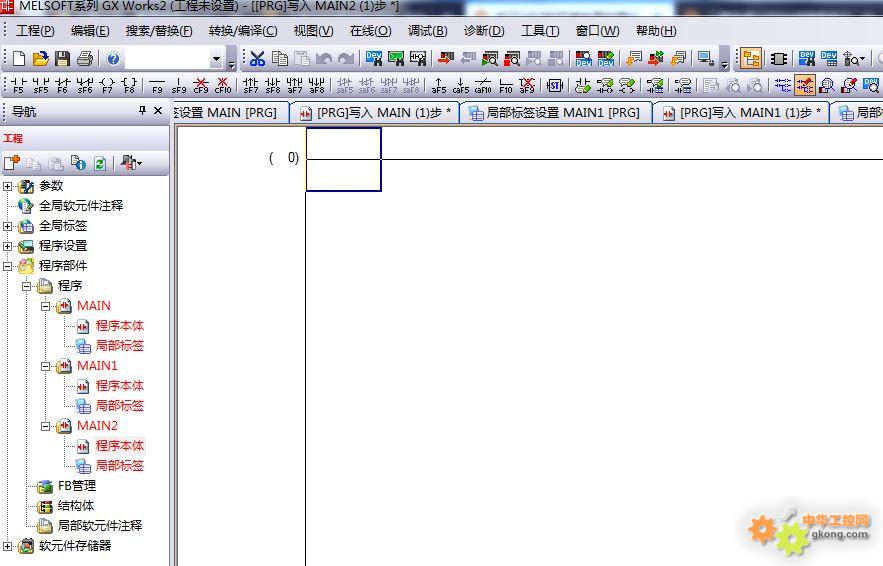Close the navigation panel
The width and height of the screenshot is (883, 566).
point(158,110)
